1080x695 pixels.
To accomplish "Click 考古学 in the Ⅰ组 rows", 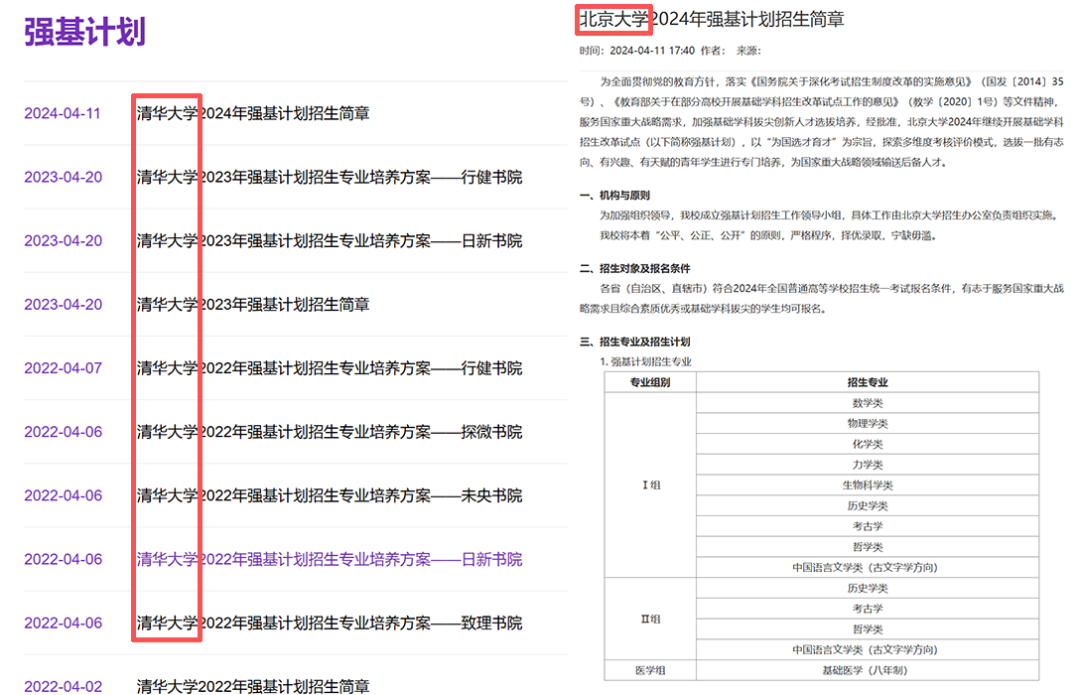I will (x=867, y=526).
